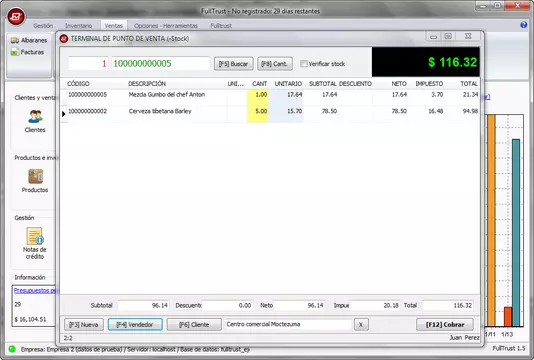The image size is (534, 360).
Task: Select the Facturas icon in the ribbon
Action: pos(15,52)
